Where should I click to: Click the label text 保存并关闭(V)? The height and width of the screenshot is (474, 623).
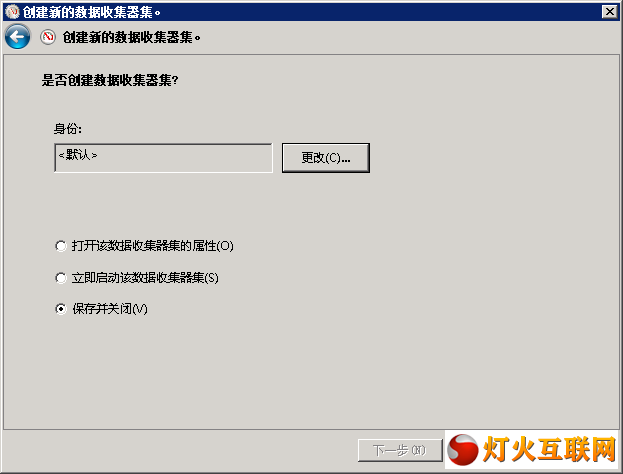[110, 309]
